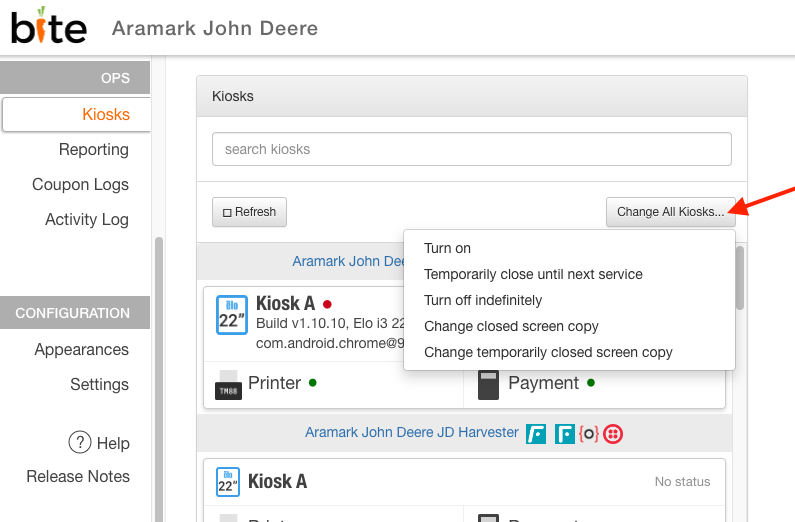
Task: Click the Build v1.10.10 text line
Action: 330,323
